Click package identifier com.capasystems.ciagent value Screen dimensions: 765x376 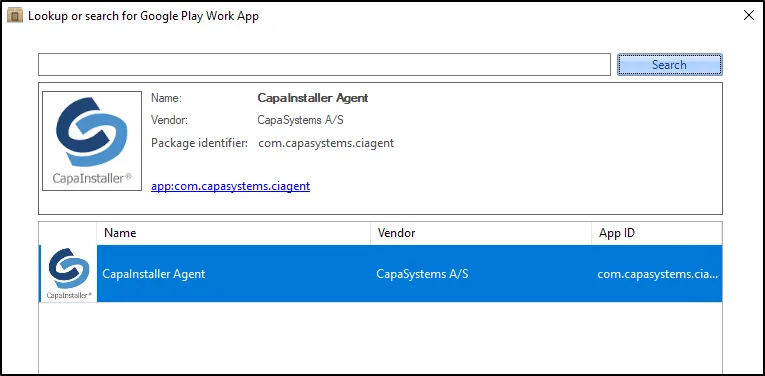coord(326,143)
